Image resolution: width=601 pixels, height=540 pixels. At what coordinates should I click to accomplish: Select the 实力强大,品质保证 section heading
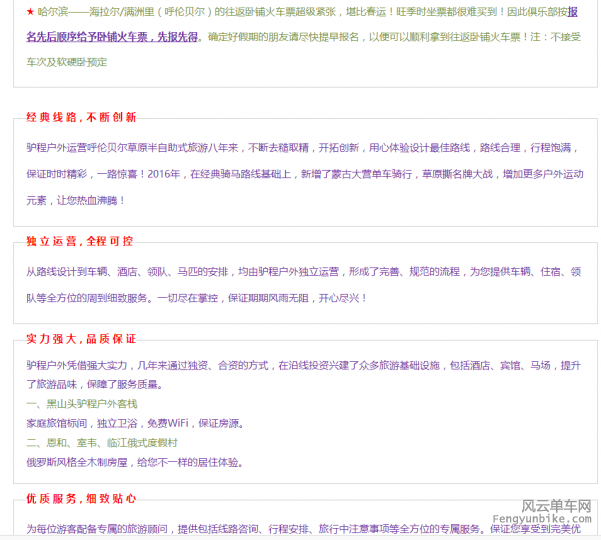click(82, 339)
